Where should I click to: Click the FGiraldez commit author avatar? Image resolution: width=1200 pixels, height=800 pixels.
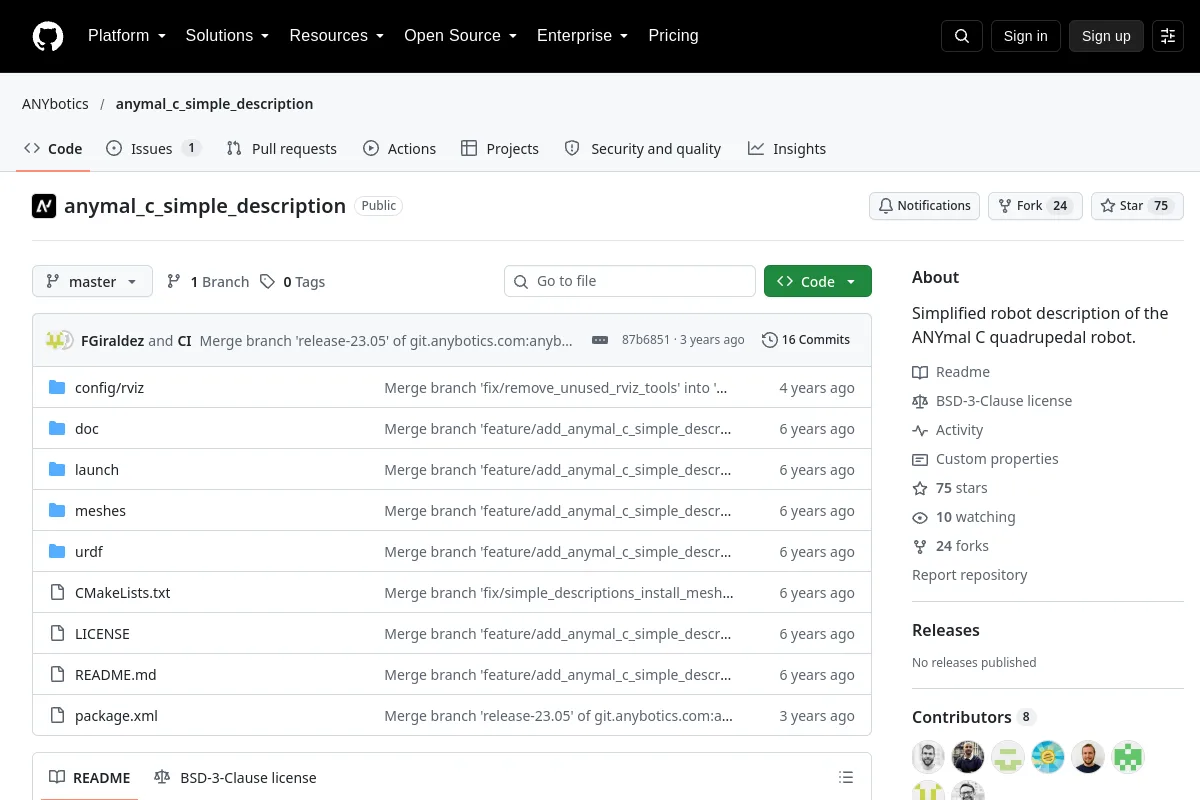[x=54, y=340]
